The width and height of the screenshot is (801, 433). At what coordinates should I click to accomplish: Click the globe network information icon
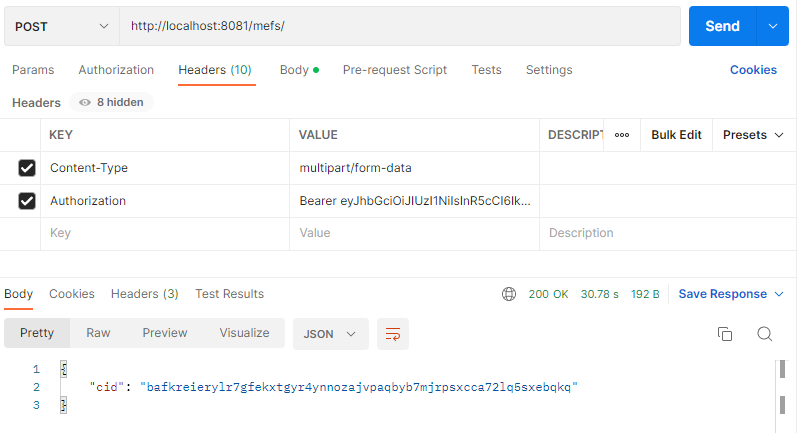click(x=509, y=294)
